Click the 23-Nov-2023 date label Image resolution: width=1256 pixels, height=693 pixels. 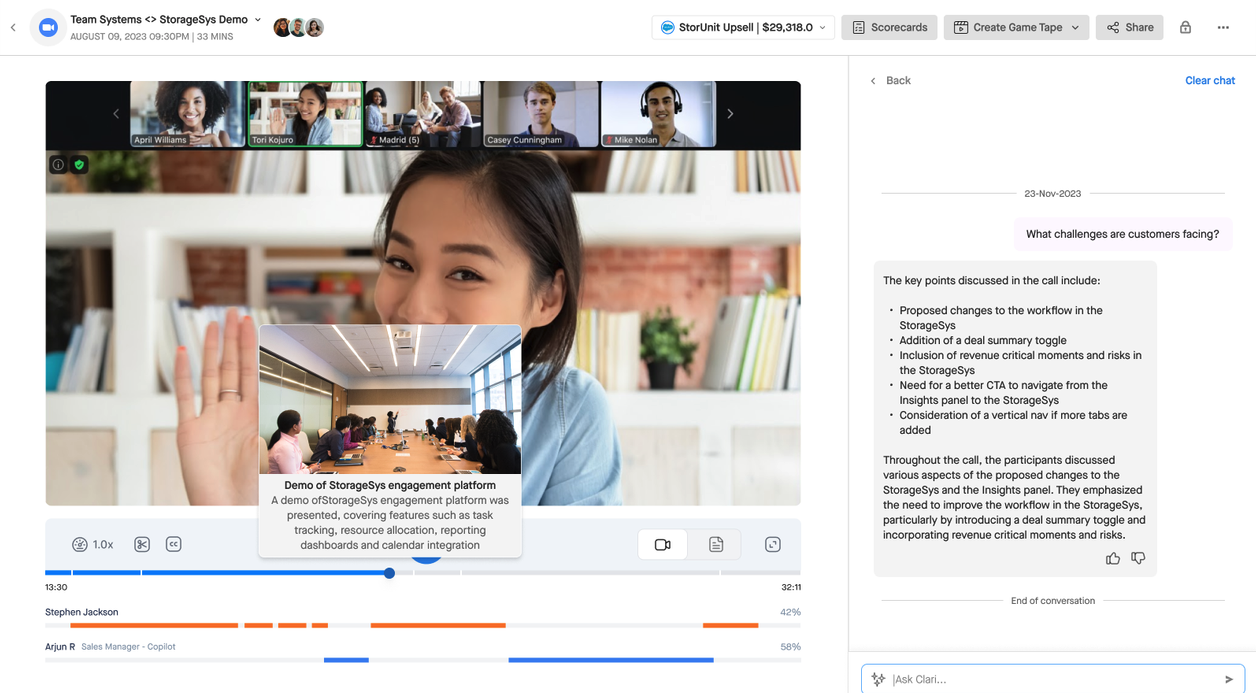pyautogui.click(x=1052, y=194)
